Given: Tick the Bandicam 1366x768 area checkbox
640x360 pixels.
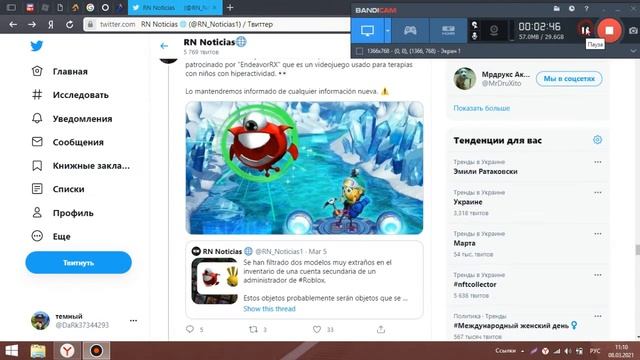Looking at the screenshot, I should [x=359, y=51].
